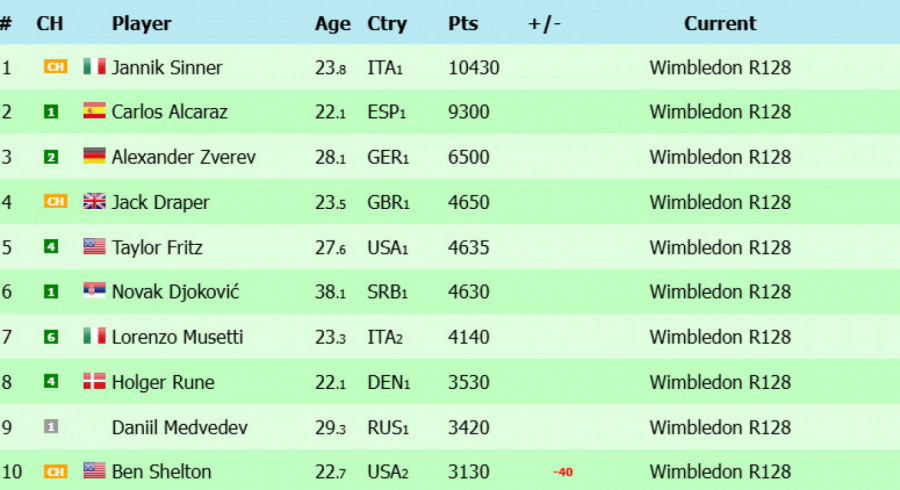Click the Spanish flag next to Carlos Alcaraz
Screen dimensions: 900x490
pyautogui.click(x=94, y=111)
